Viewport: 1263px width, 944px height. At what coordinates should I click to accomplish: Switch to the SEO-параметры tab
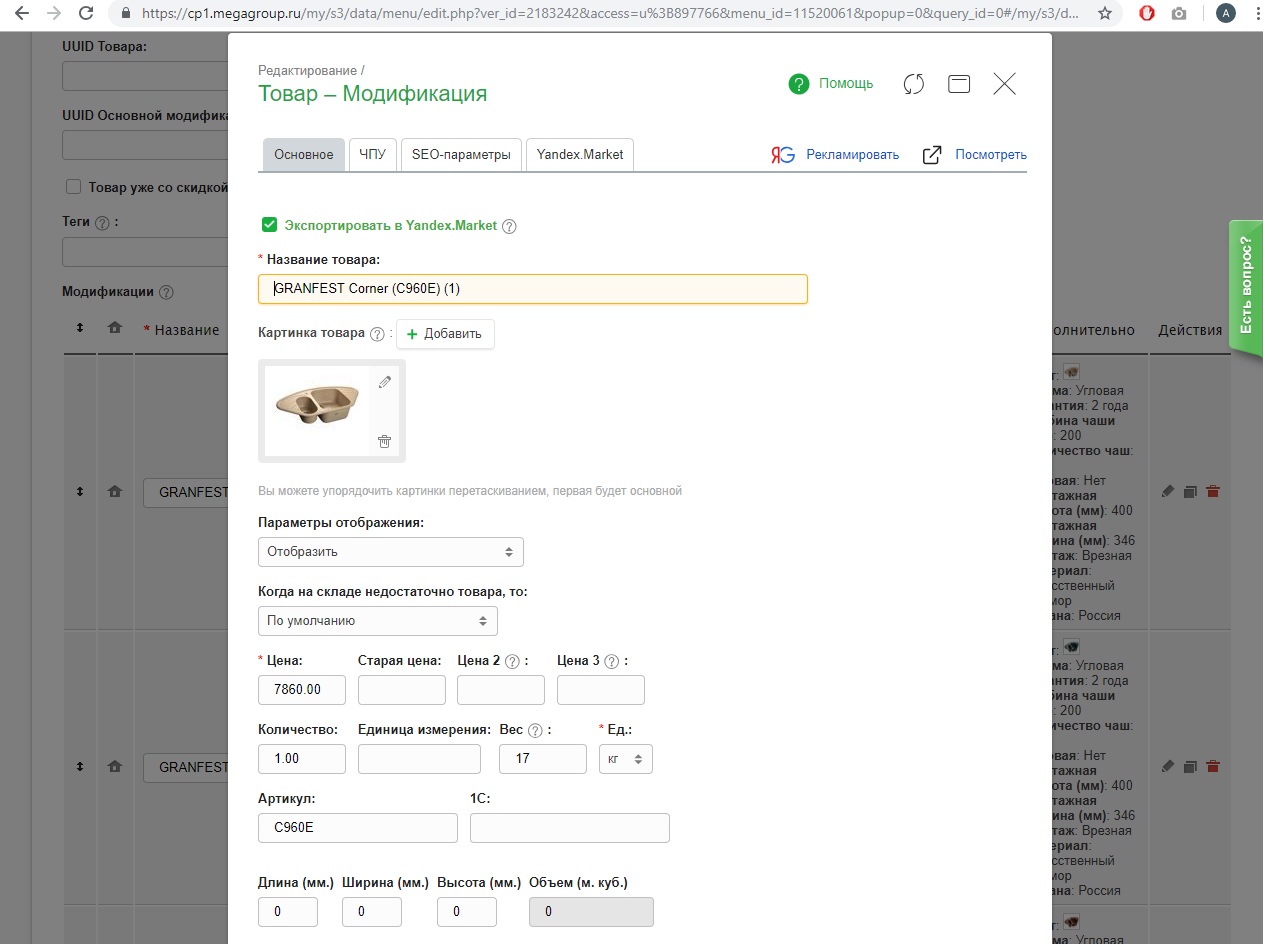[461, 155]
